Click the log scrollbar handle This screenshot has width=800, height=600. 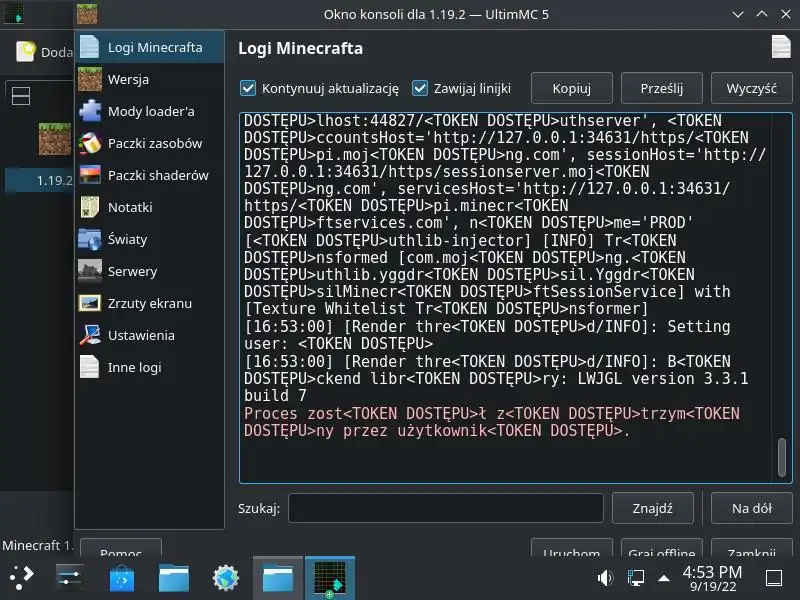[782, 457]
